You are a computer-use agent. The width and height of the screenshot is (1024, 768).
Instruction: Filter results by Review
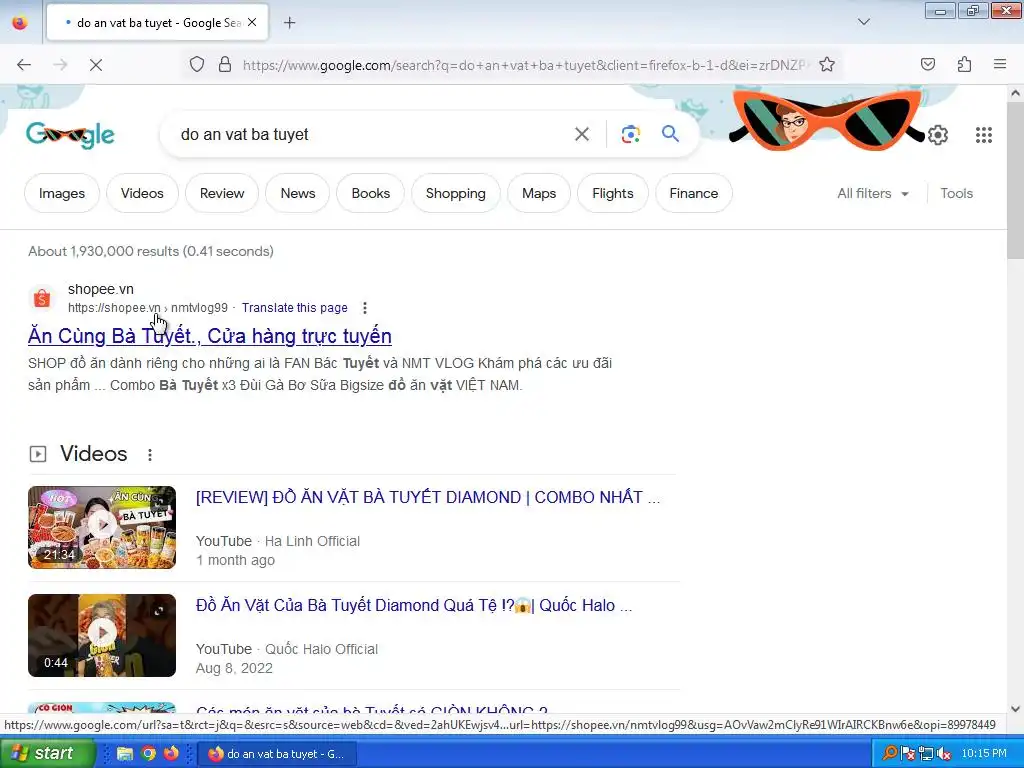[x=222, y=193]
